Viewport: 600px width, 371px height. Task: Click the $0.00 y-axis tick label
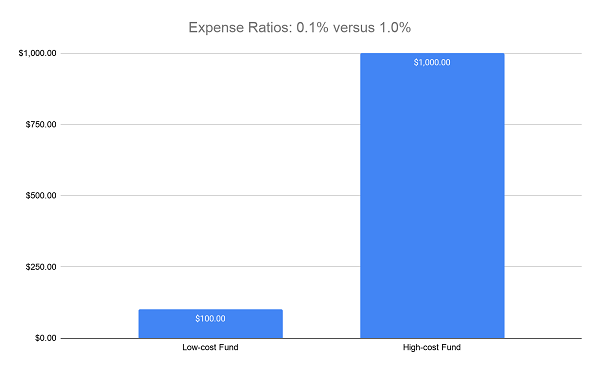click(x=46, y=338)
